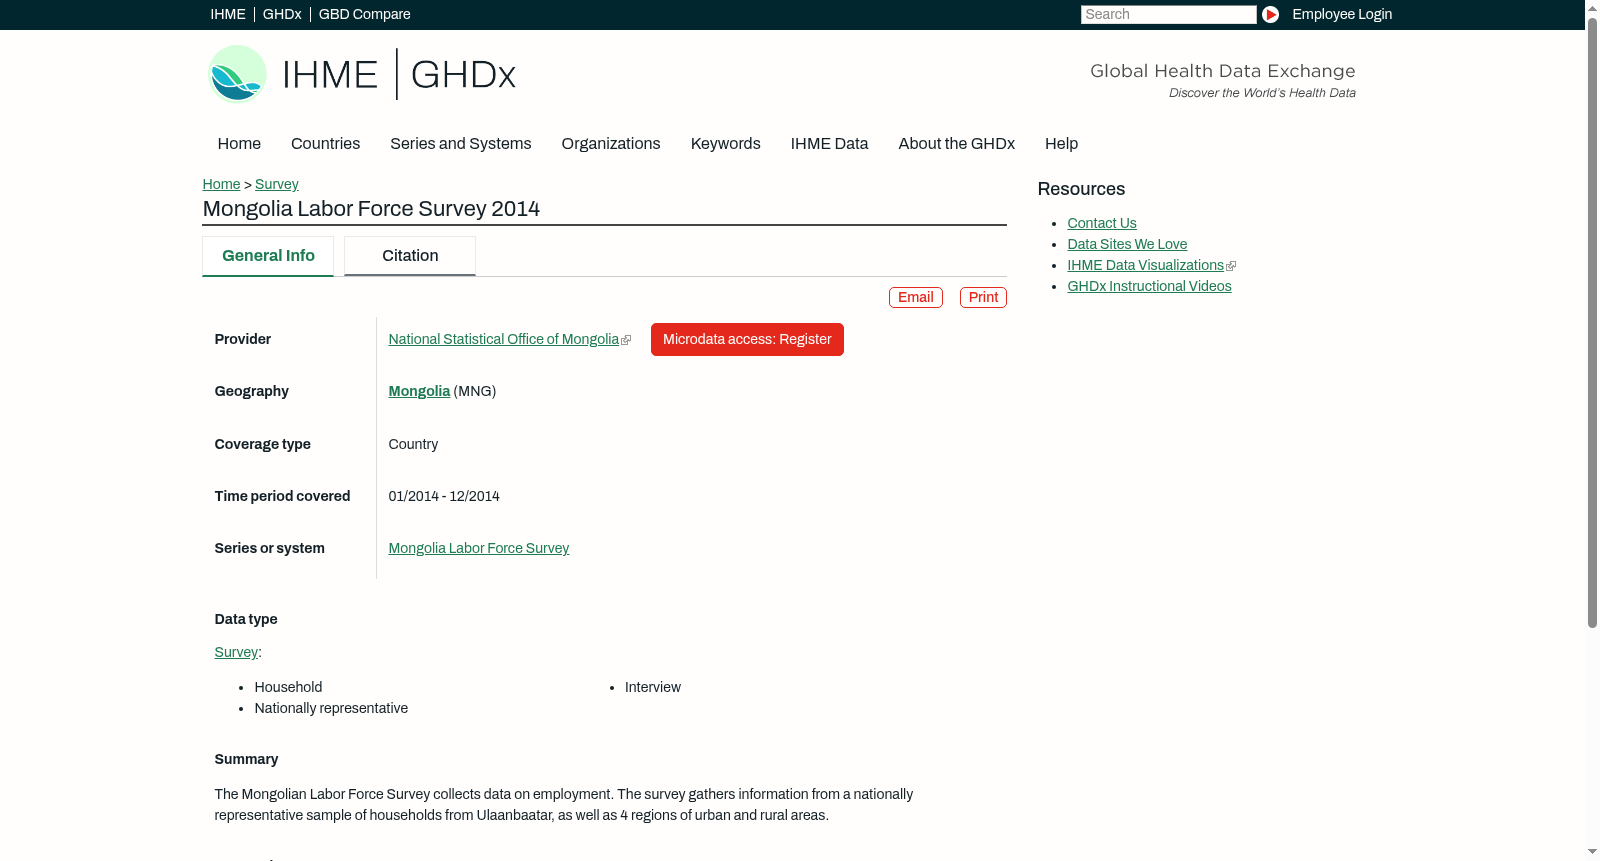Open Contact Us resource link
1600x861 pixels.
[x=1102, y=224]
